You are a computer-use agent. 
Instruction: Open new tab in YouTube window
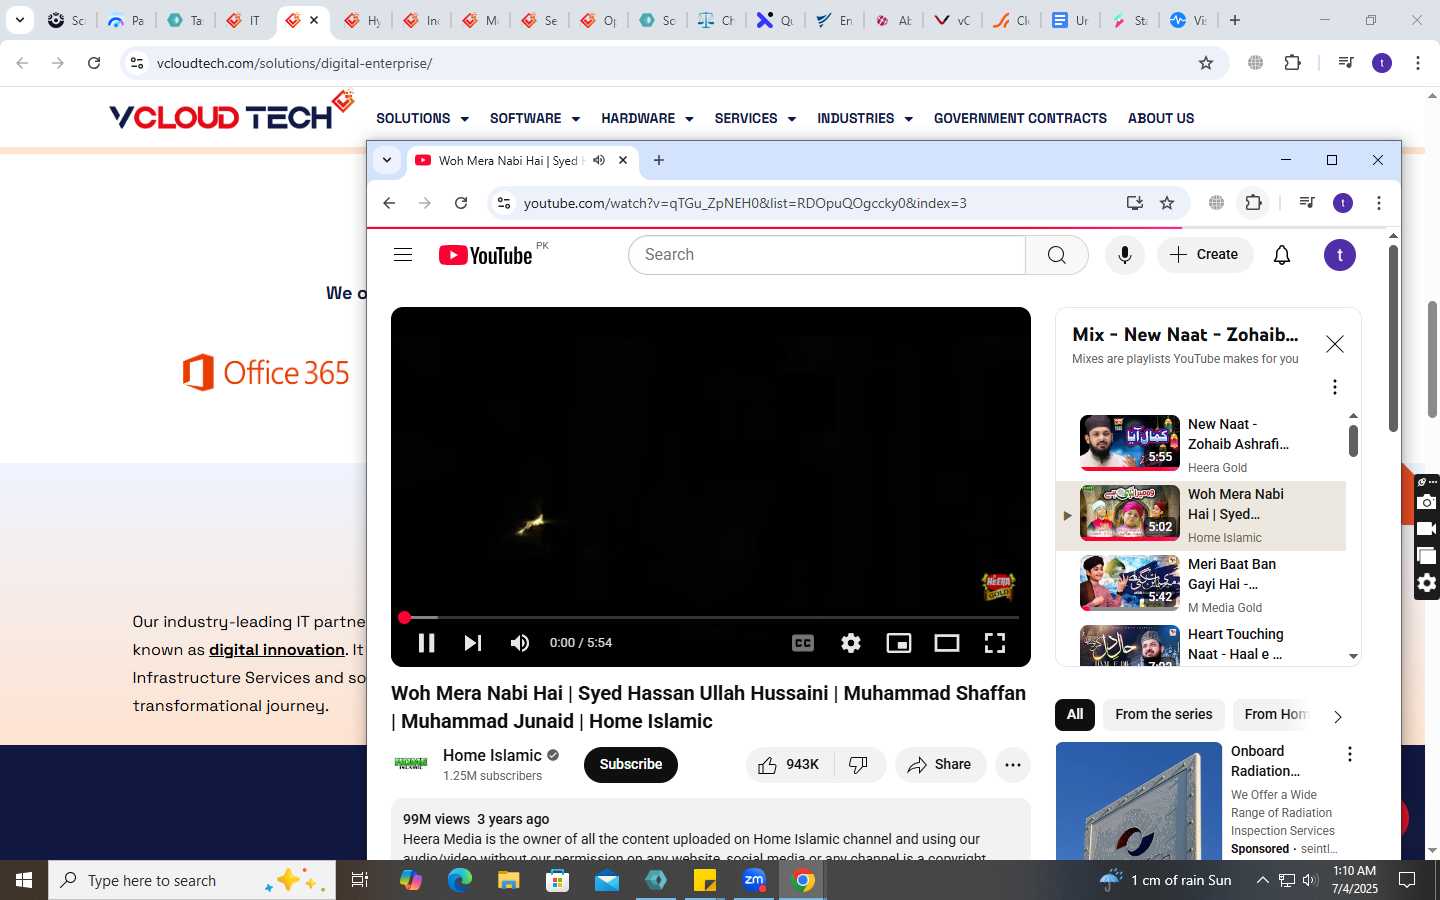[x=659, y=160]
